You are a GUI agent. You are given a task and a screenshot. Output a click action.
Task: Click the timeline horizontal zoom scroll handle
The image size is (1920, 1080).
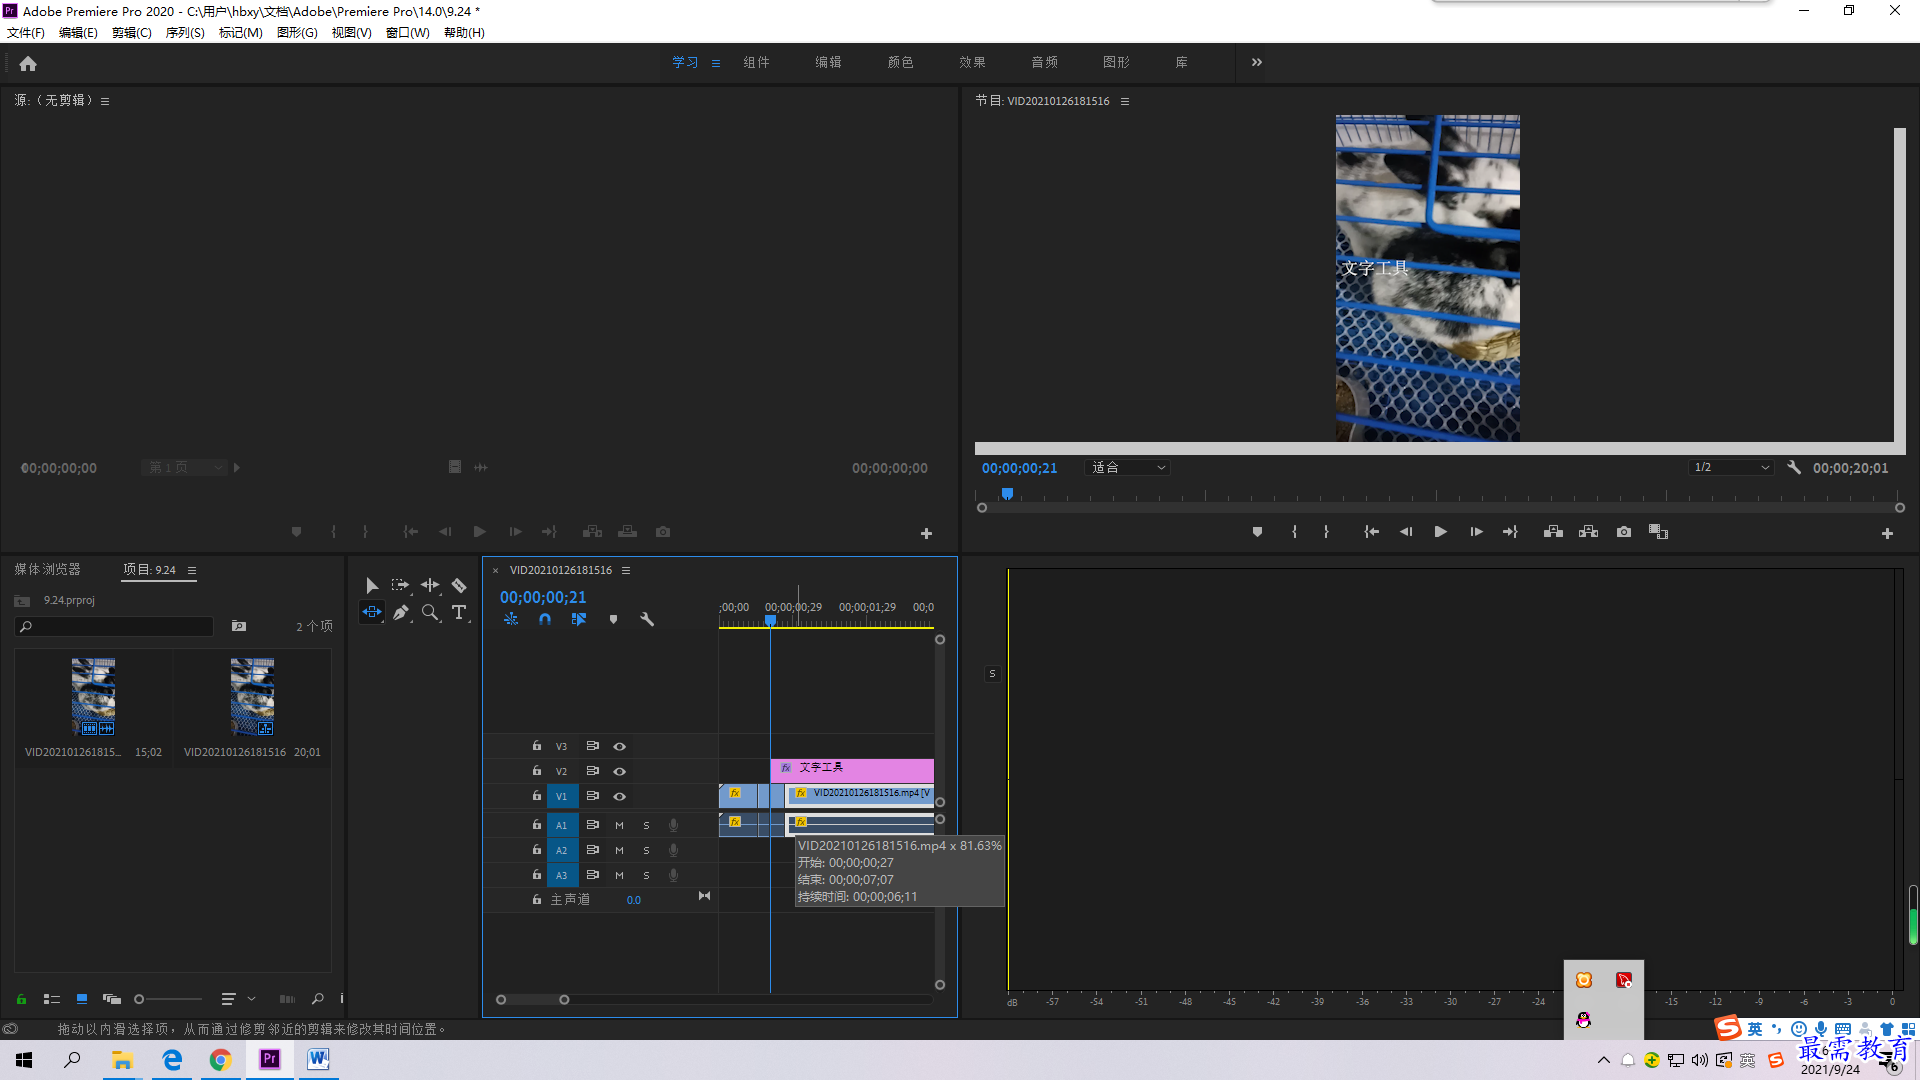click(532, 999)
